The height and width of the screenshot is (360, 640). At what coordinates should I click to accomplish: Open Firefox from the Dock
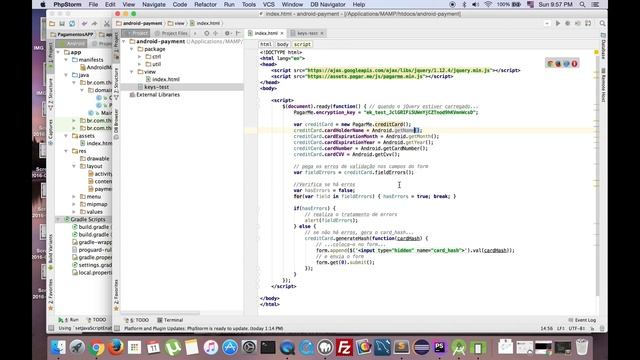[116, 347]
